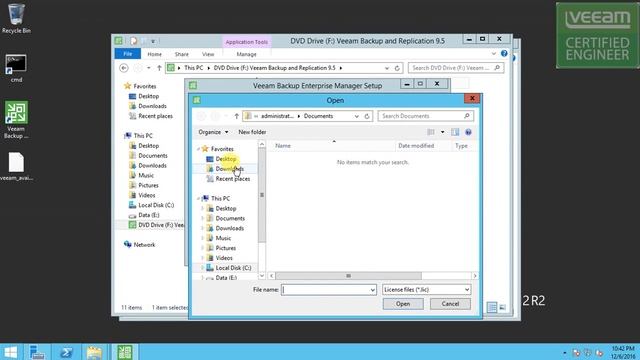
Task: Go back in DVD Drive explorer window
Action: click(124, 68)
